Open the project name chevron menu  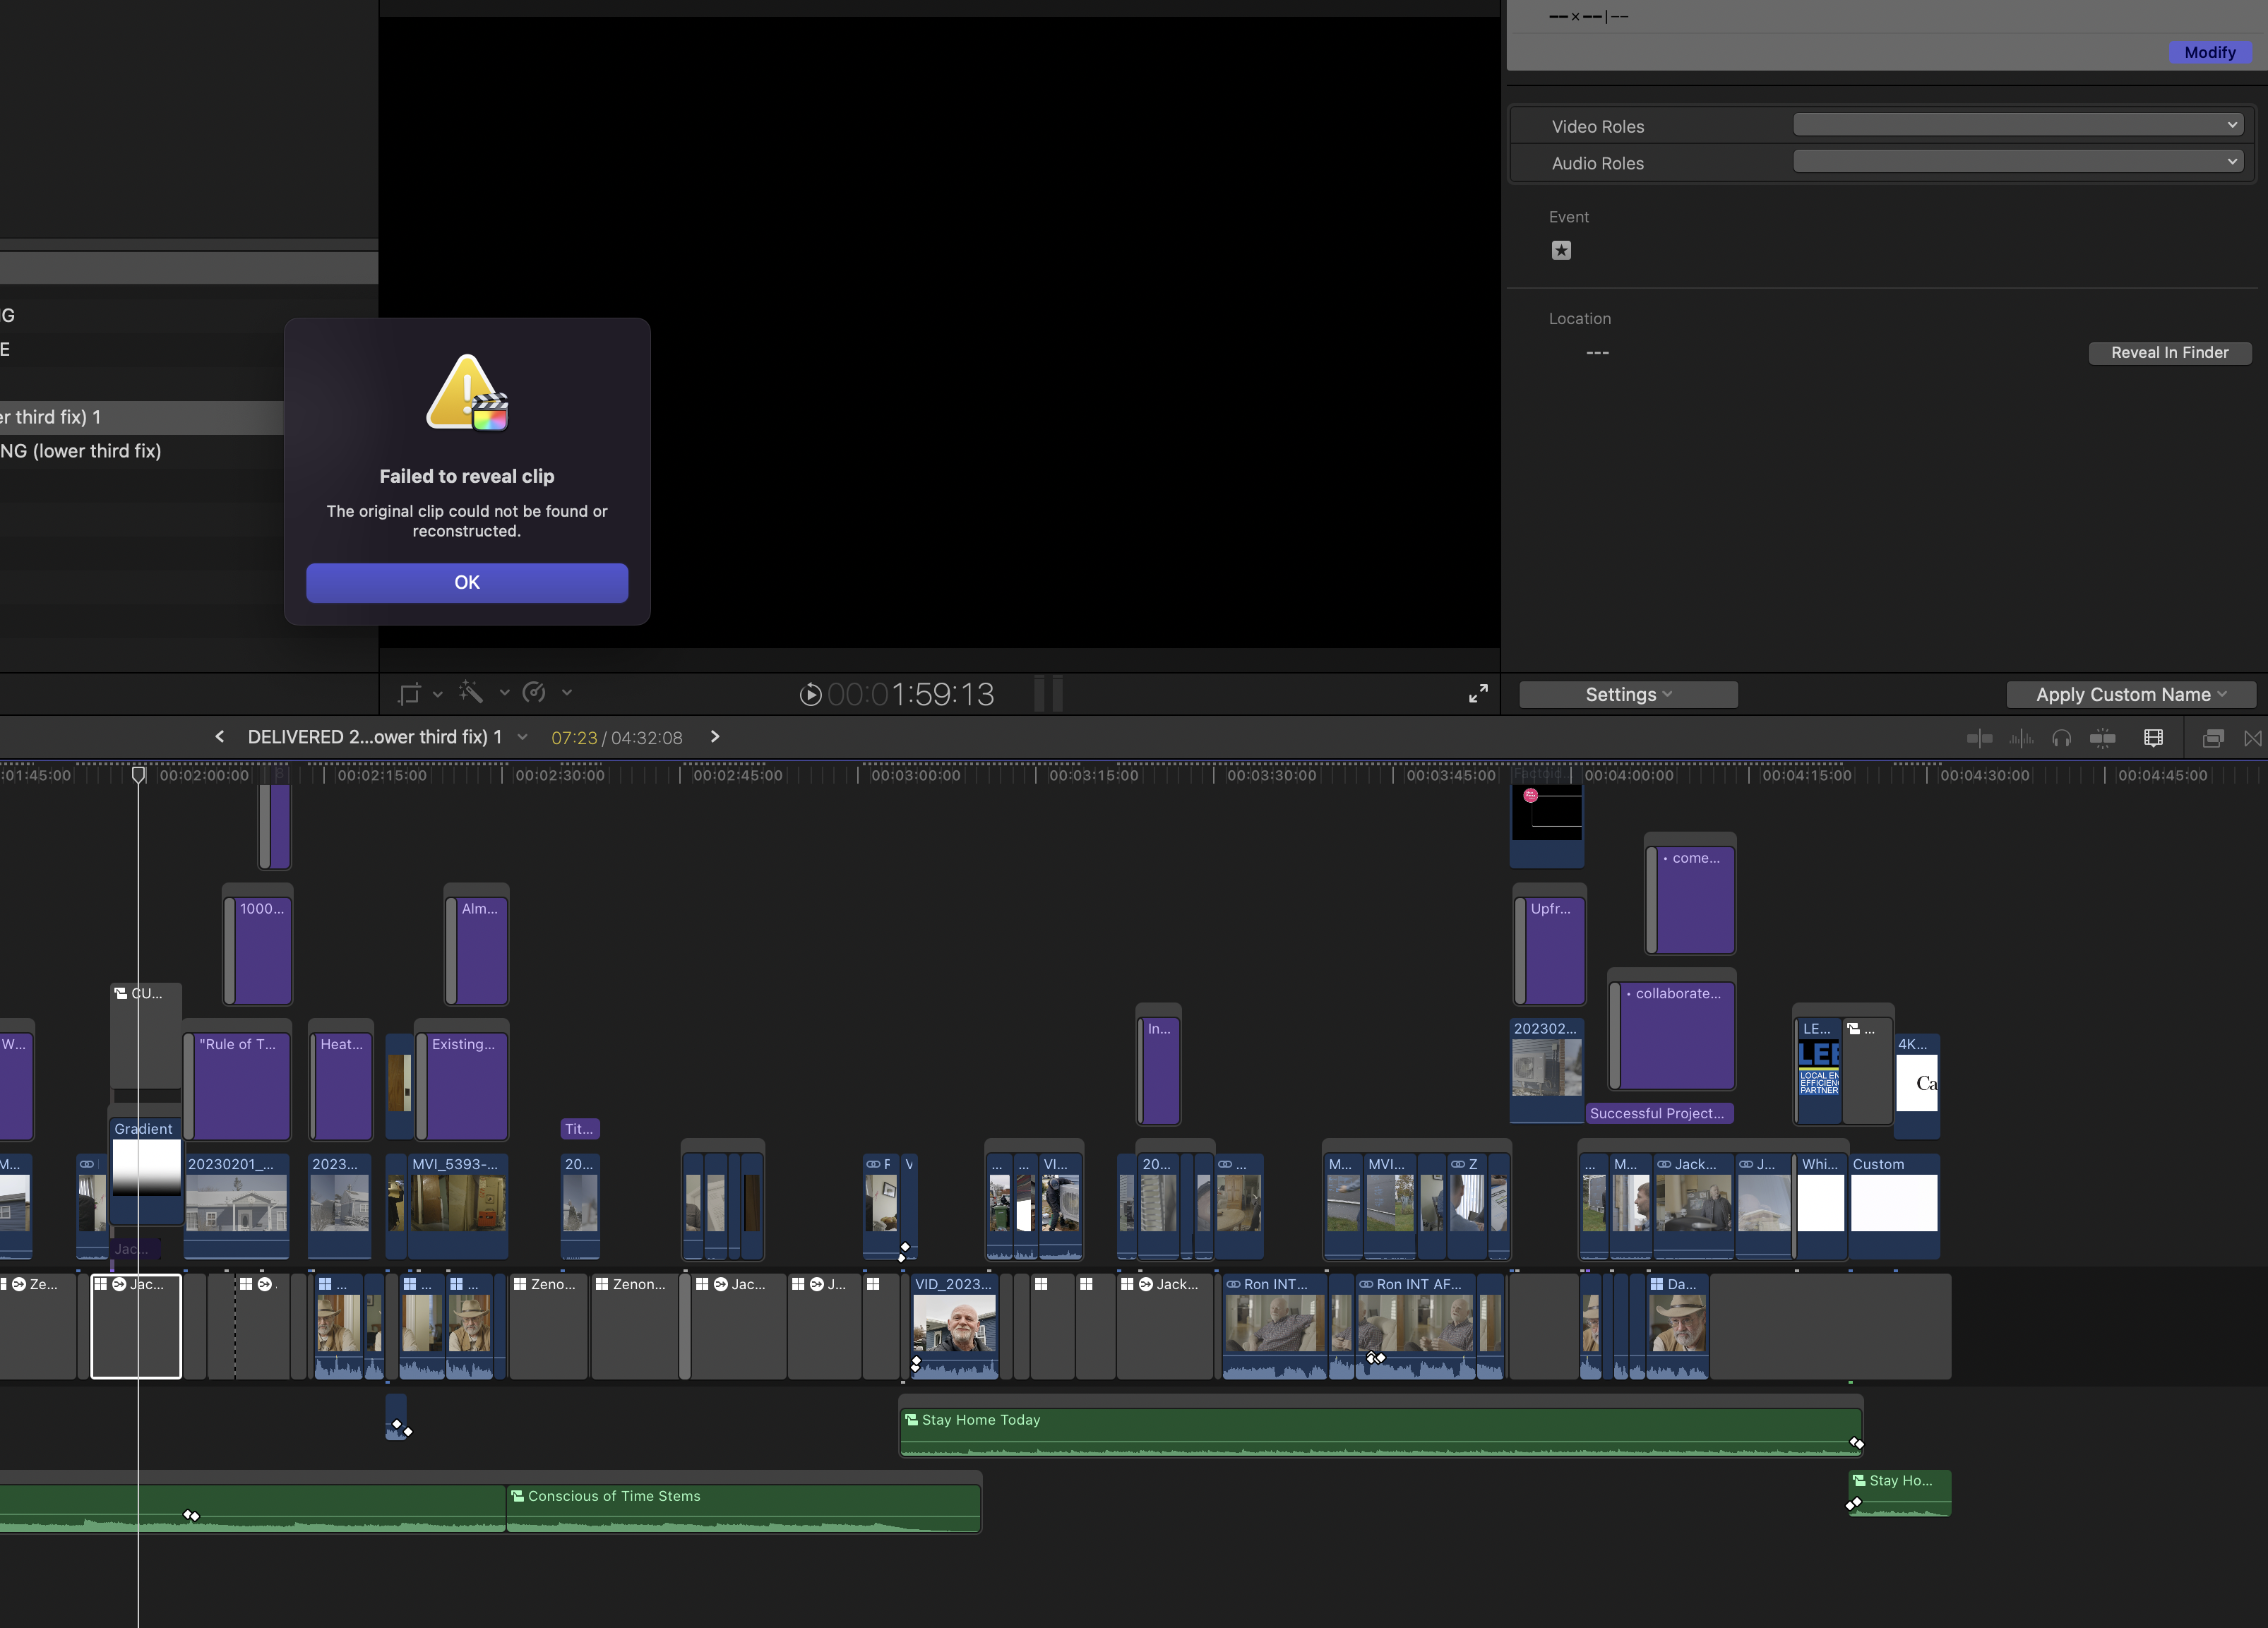click(521, 737)
